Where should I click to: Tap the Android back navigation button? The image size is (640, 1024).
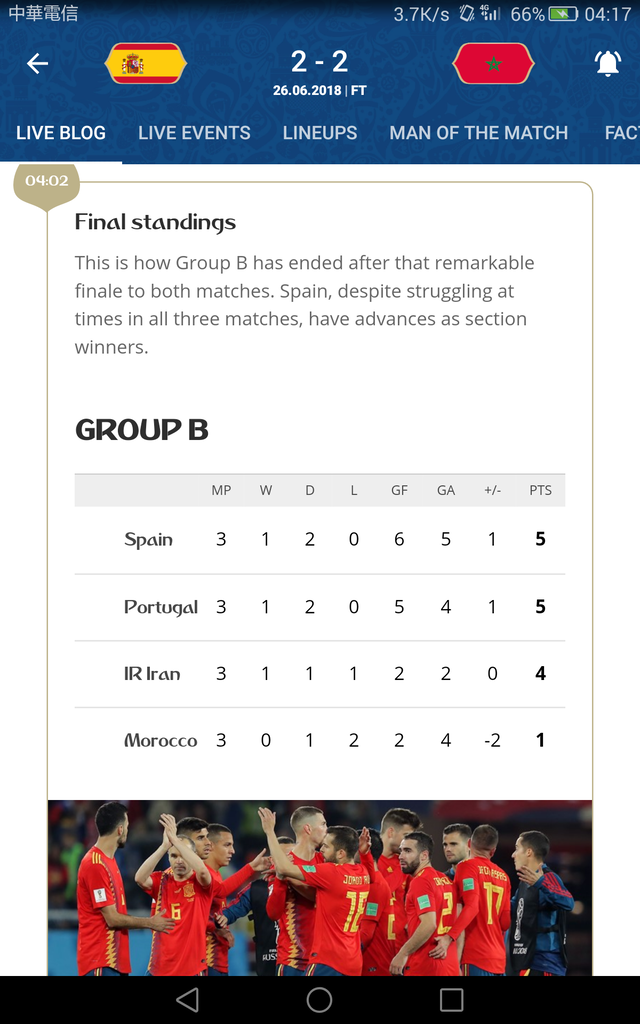click(x=187, y=999)
